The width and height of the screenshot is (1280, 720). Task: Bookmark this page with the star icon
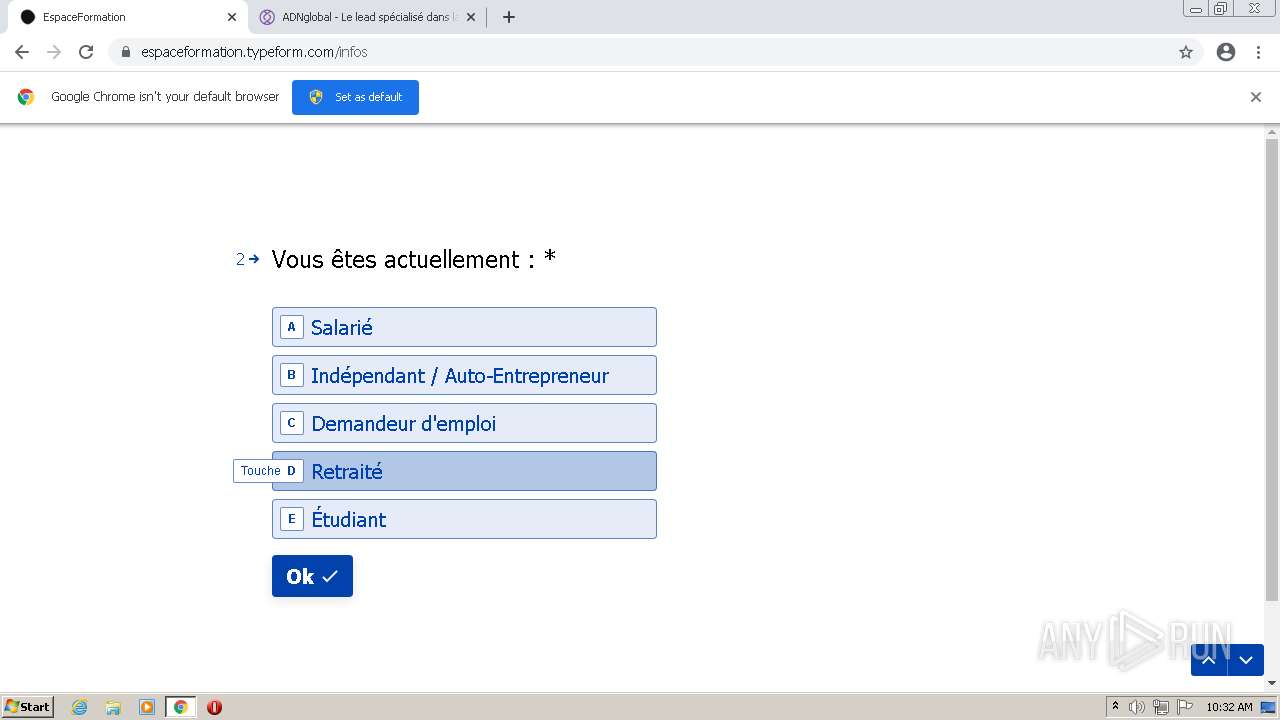click(1186, 52)
